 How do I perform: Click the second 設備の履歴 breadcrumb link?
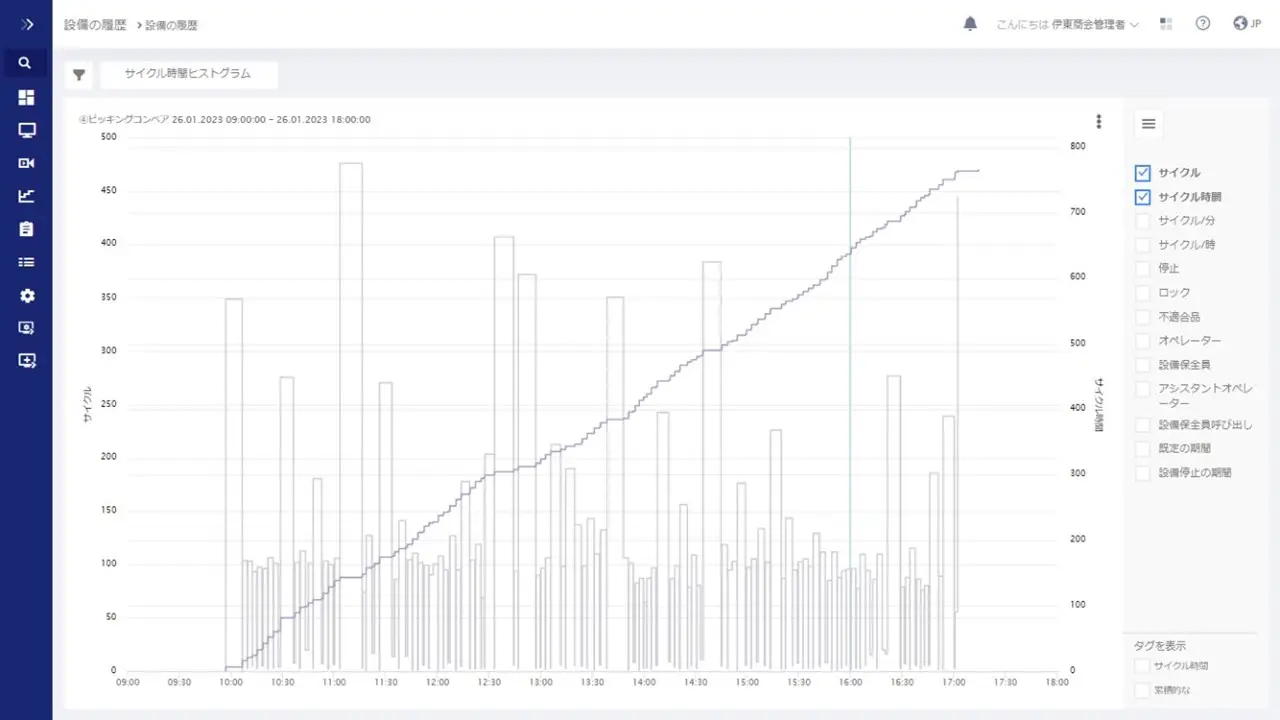171,25
